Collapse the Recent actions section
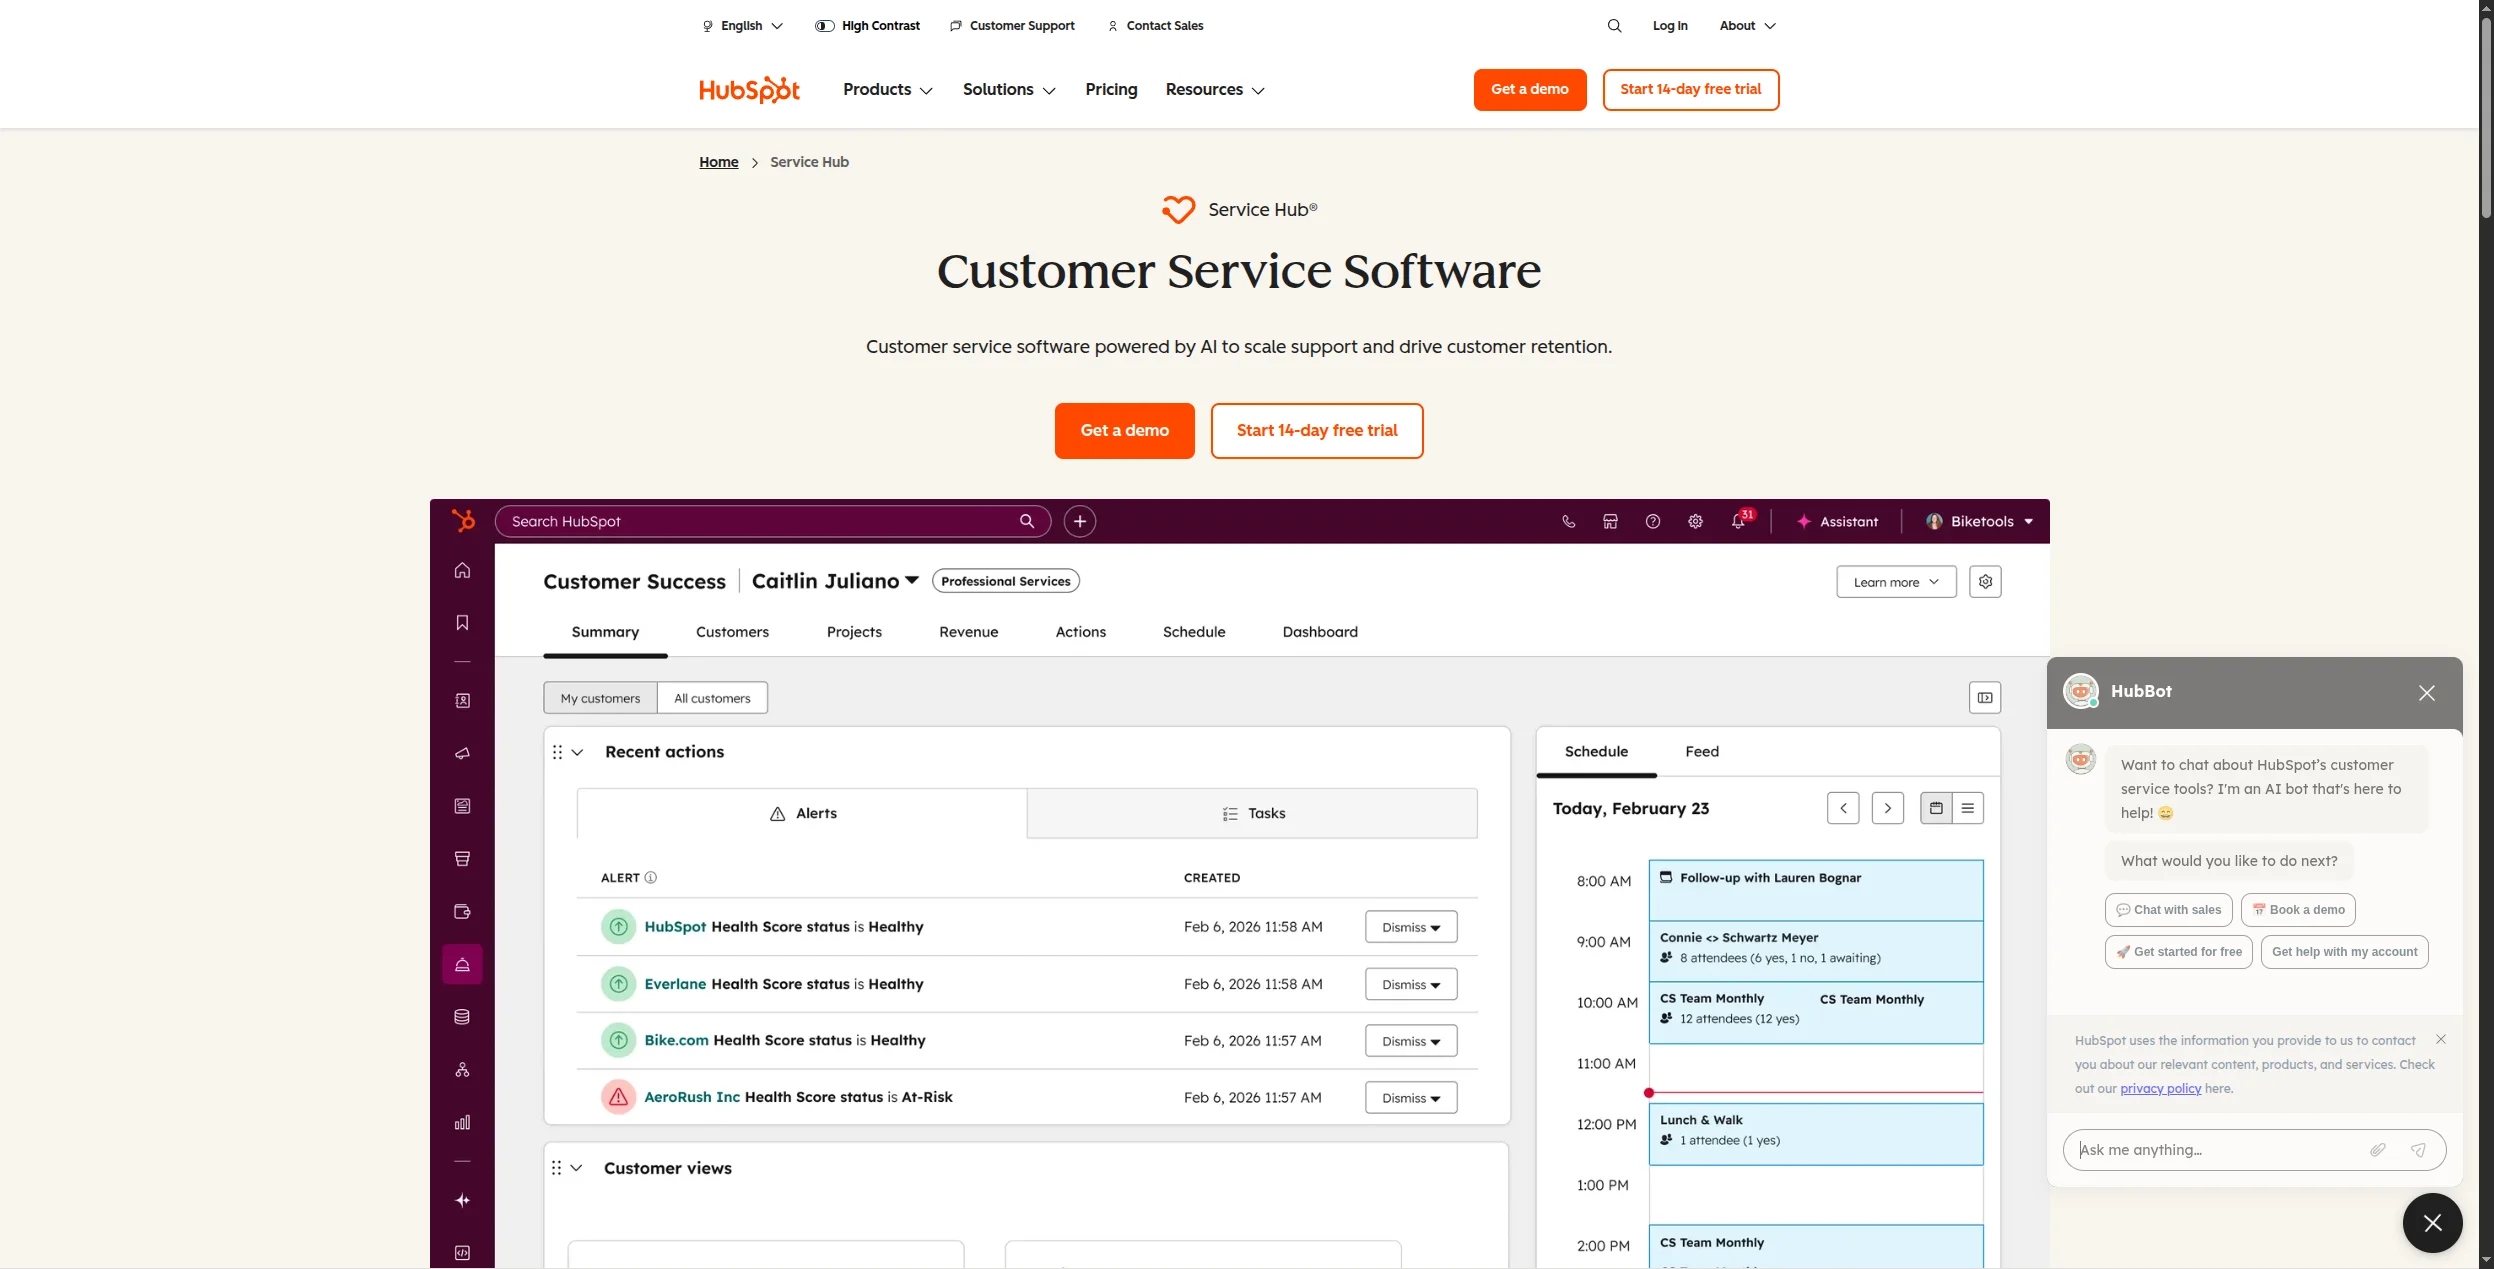Image resolution: width=2494 pixels, height=1269 pixels. coord(577,752)
